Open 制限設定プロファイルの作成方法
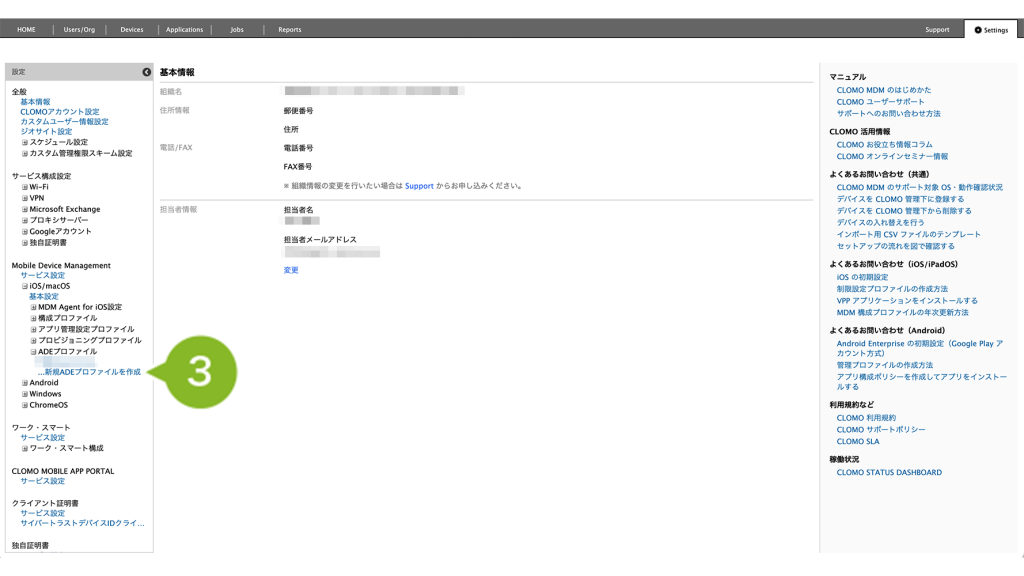The height and width of the screenshot is (576, 1024). point(892,289)
